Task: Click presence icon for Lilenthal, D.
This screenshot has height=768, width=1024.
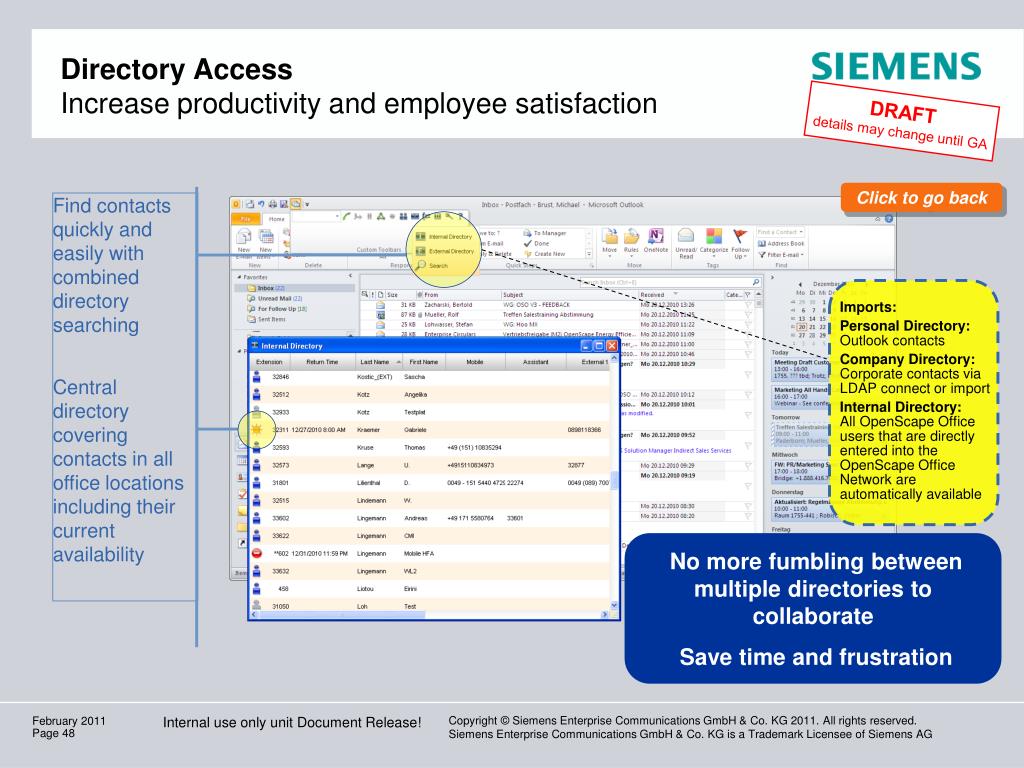Action: pos(257,483)
